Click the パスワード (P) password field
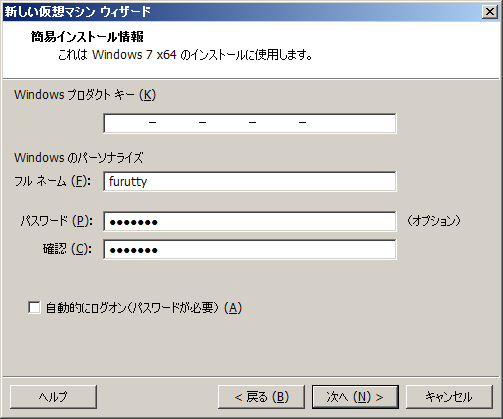The height and width of the screenshot is (419, 503). [250, 221]
